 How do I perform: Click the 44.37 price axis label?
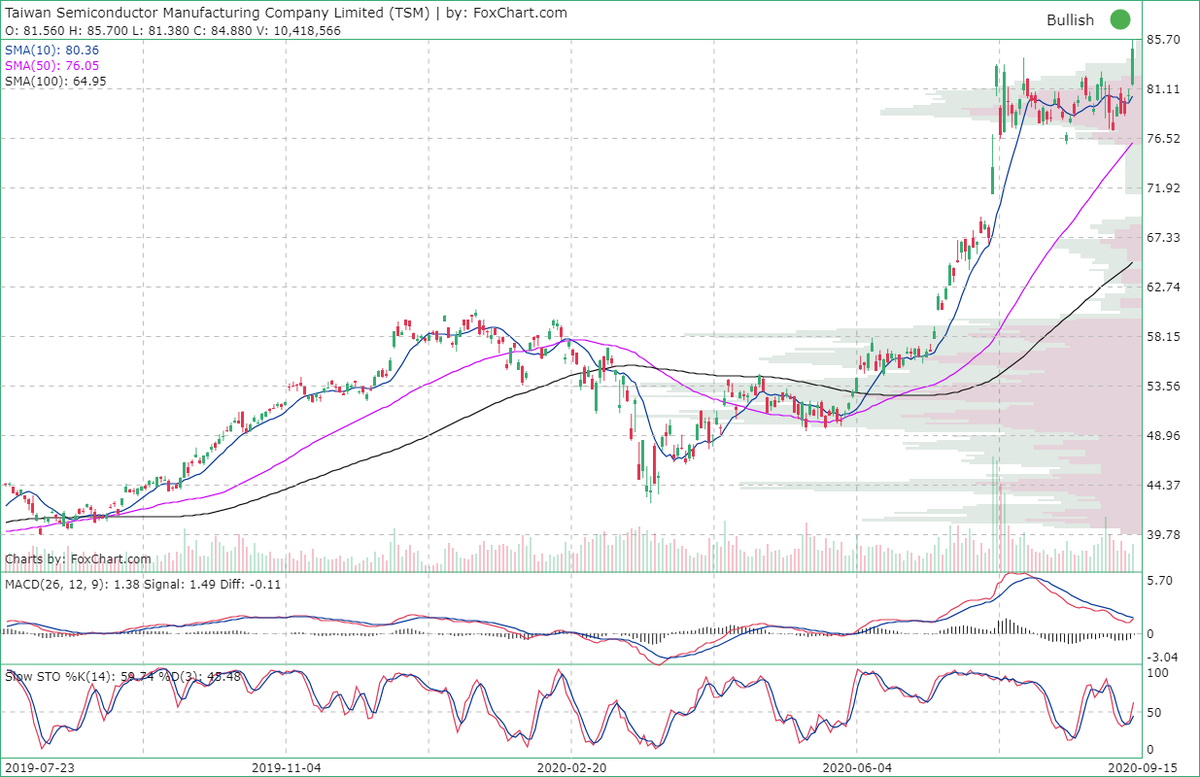tap(1164, 485)
